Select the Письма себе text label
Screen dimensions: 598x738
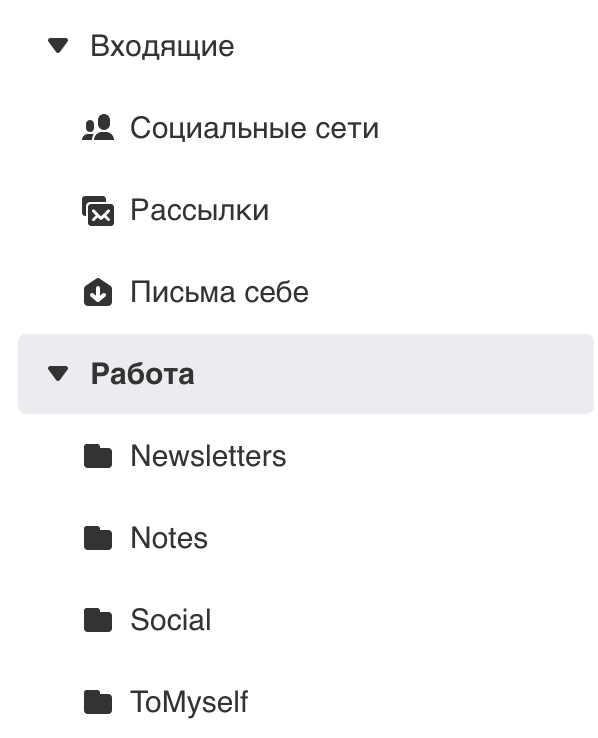[x=219, y=292]
